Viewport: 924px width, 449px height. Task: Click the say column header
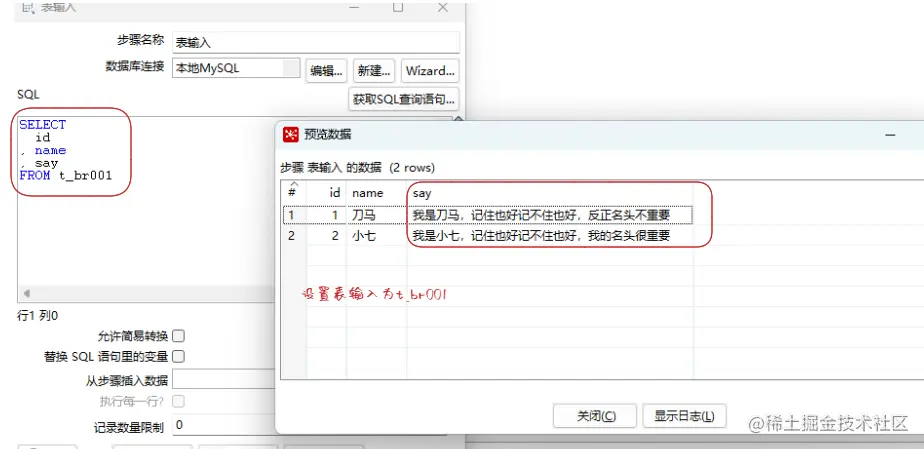pos(550,193)
